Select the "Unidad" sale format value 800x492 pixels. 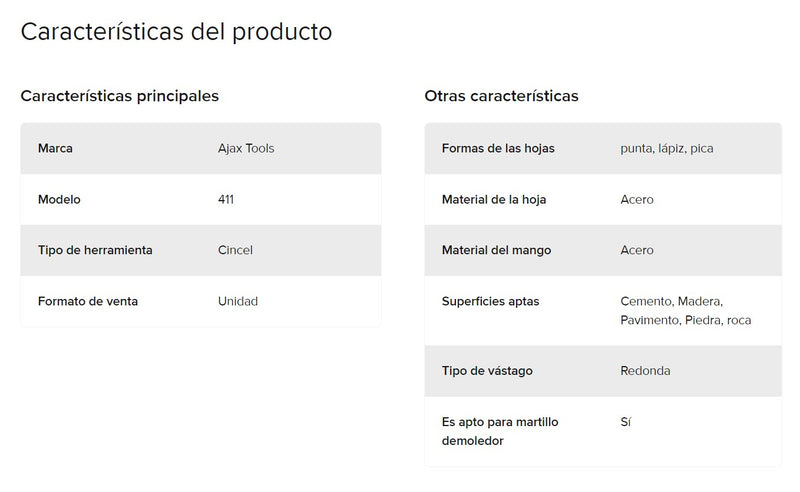coord(238,301)
